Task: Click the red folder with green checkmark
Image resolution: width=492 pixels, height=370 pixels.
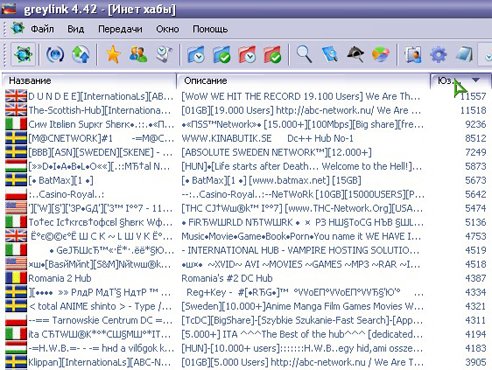Action: [x=272, y=54]
